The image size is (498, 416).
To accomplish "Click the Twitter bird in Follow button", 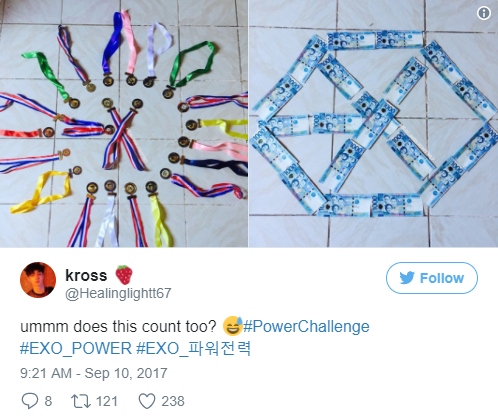I will coord(407,278).
